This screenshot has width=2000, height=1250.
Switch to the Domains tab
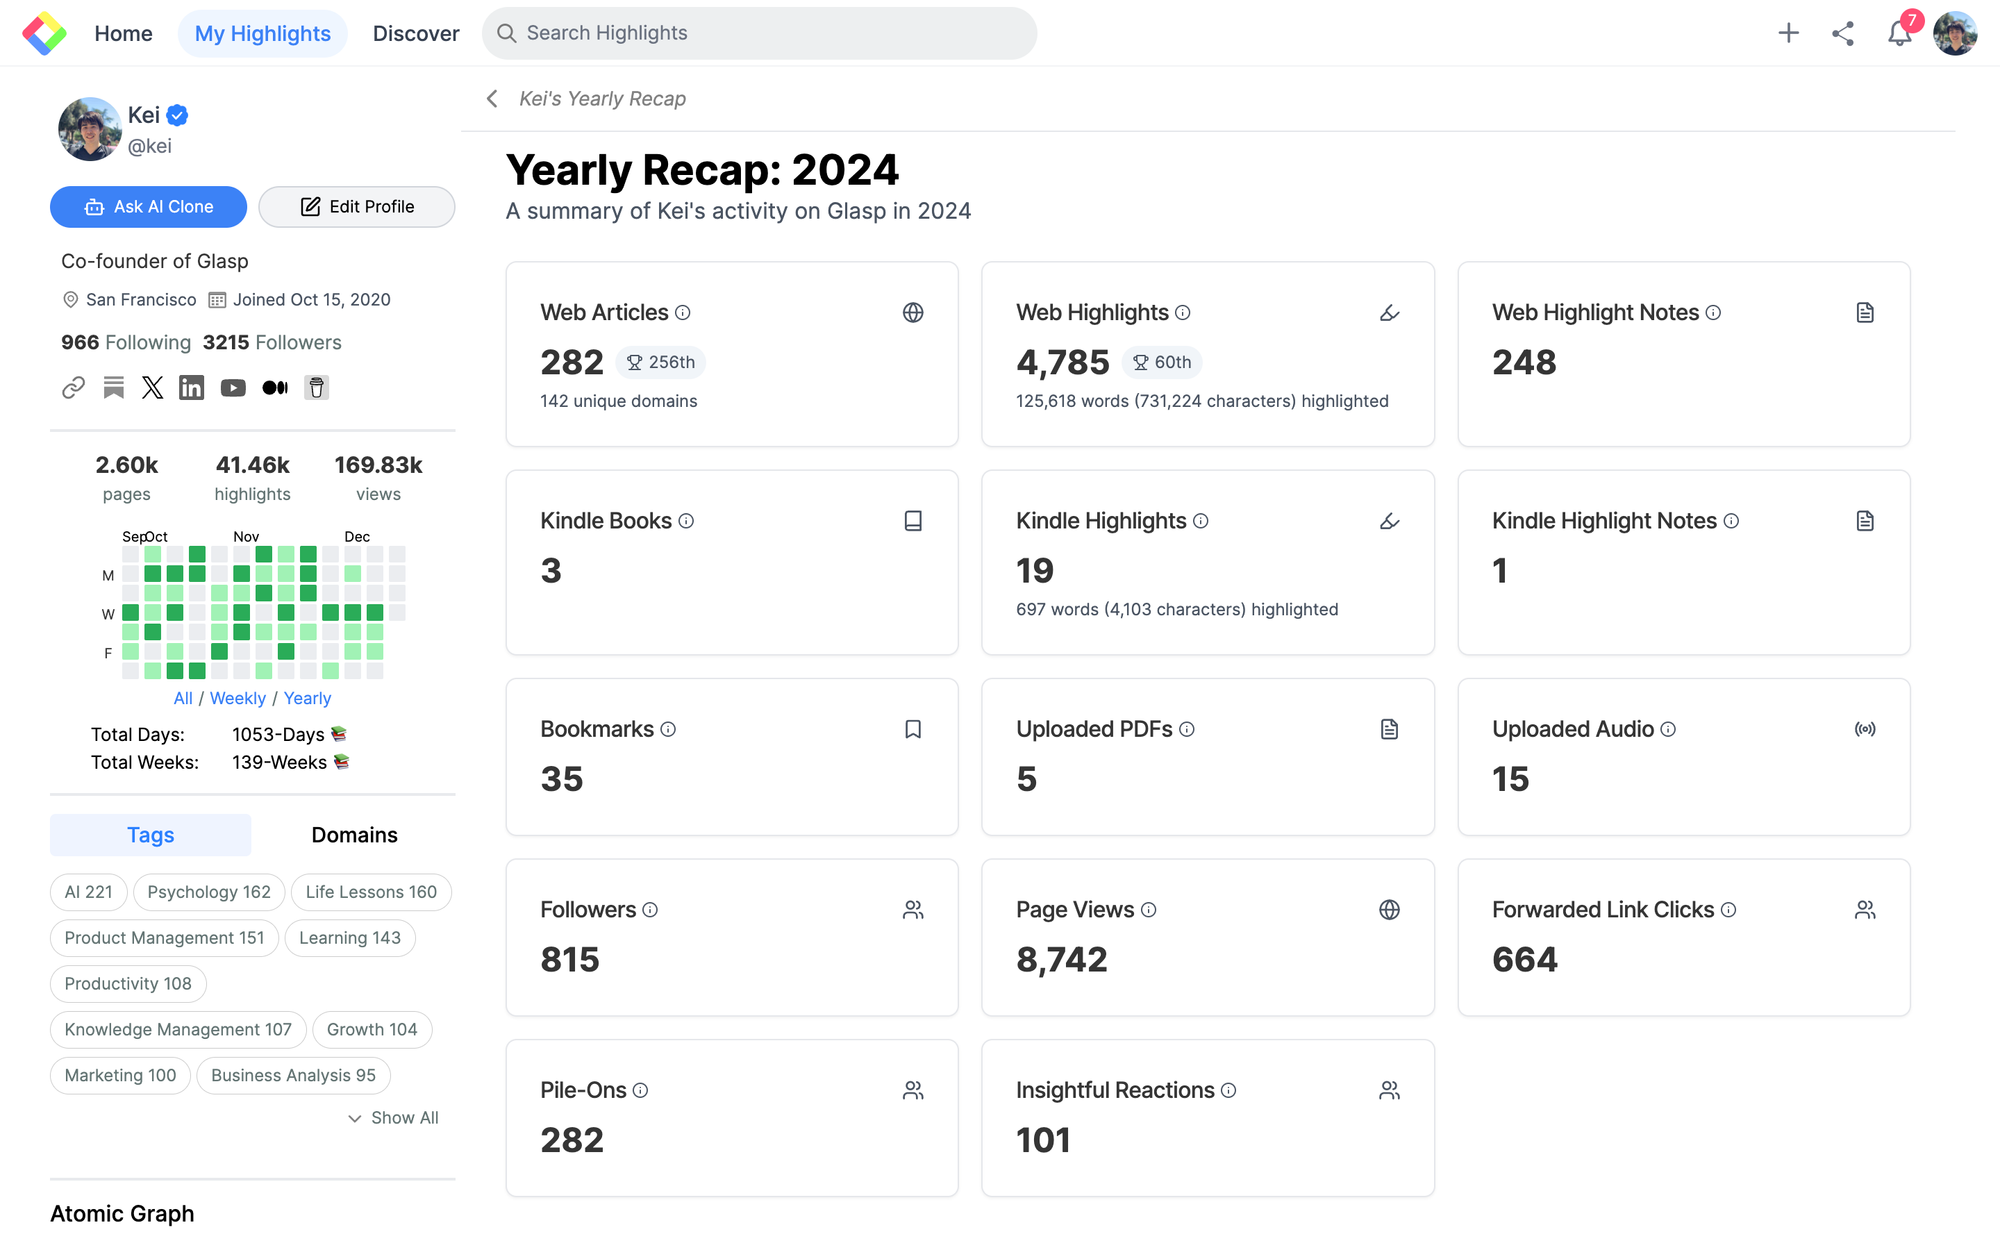354,835
